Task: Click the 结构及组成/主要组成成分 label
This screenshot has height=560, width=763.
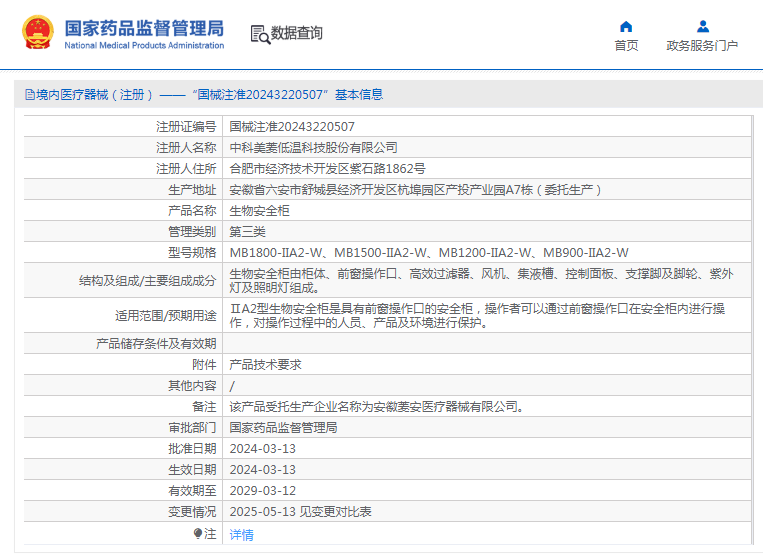Action: pos(147,280)
